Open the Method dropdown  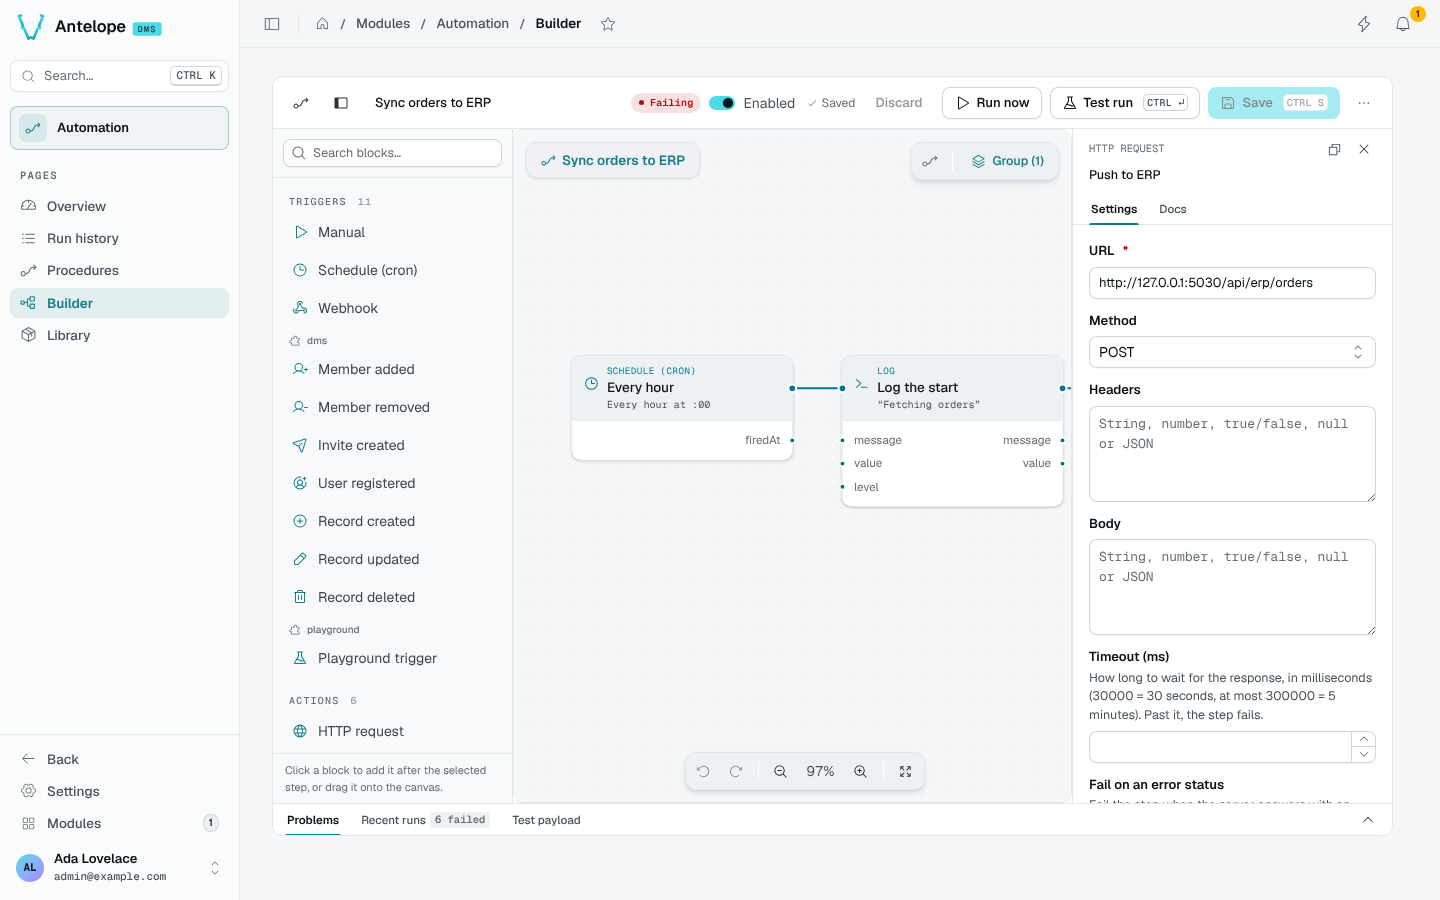1232,352
